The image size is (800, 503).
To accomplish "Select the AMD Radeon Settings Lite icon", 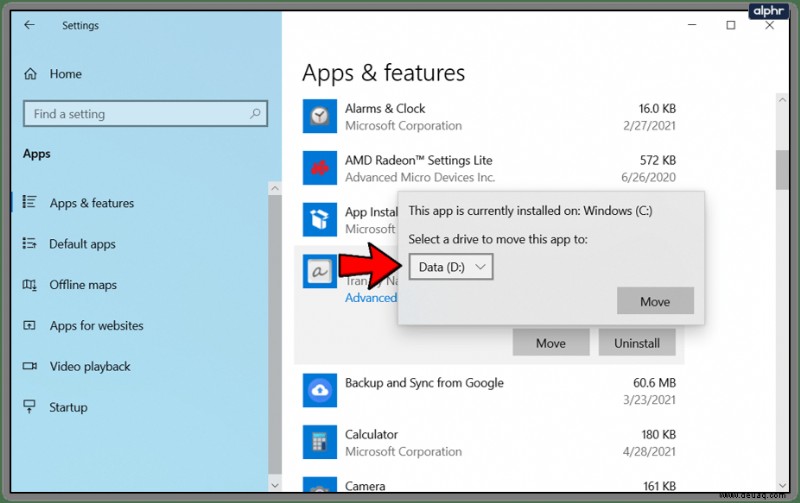I will (319, 168).
